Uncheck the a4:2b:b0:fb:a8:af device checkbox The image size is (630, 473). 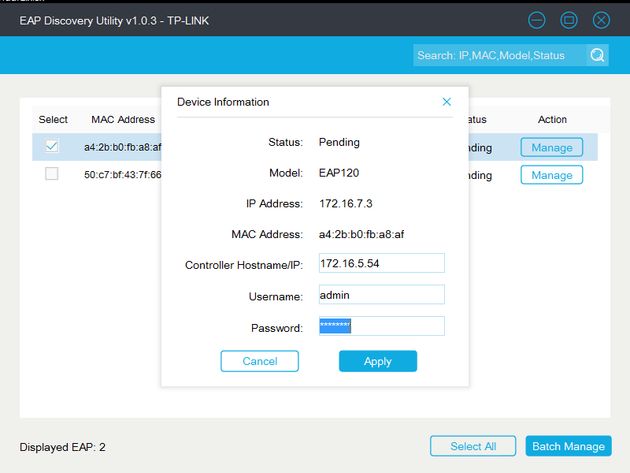click(x=51, y=146)
